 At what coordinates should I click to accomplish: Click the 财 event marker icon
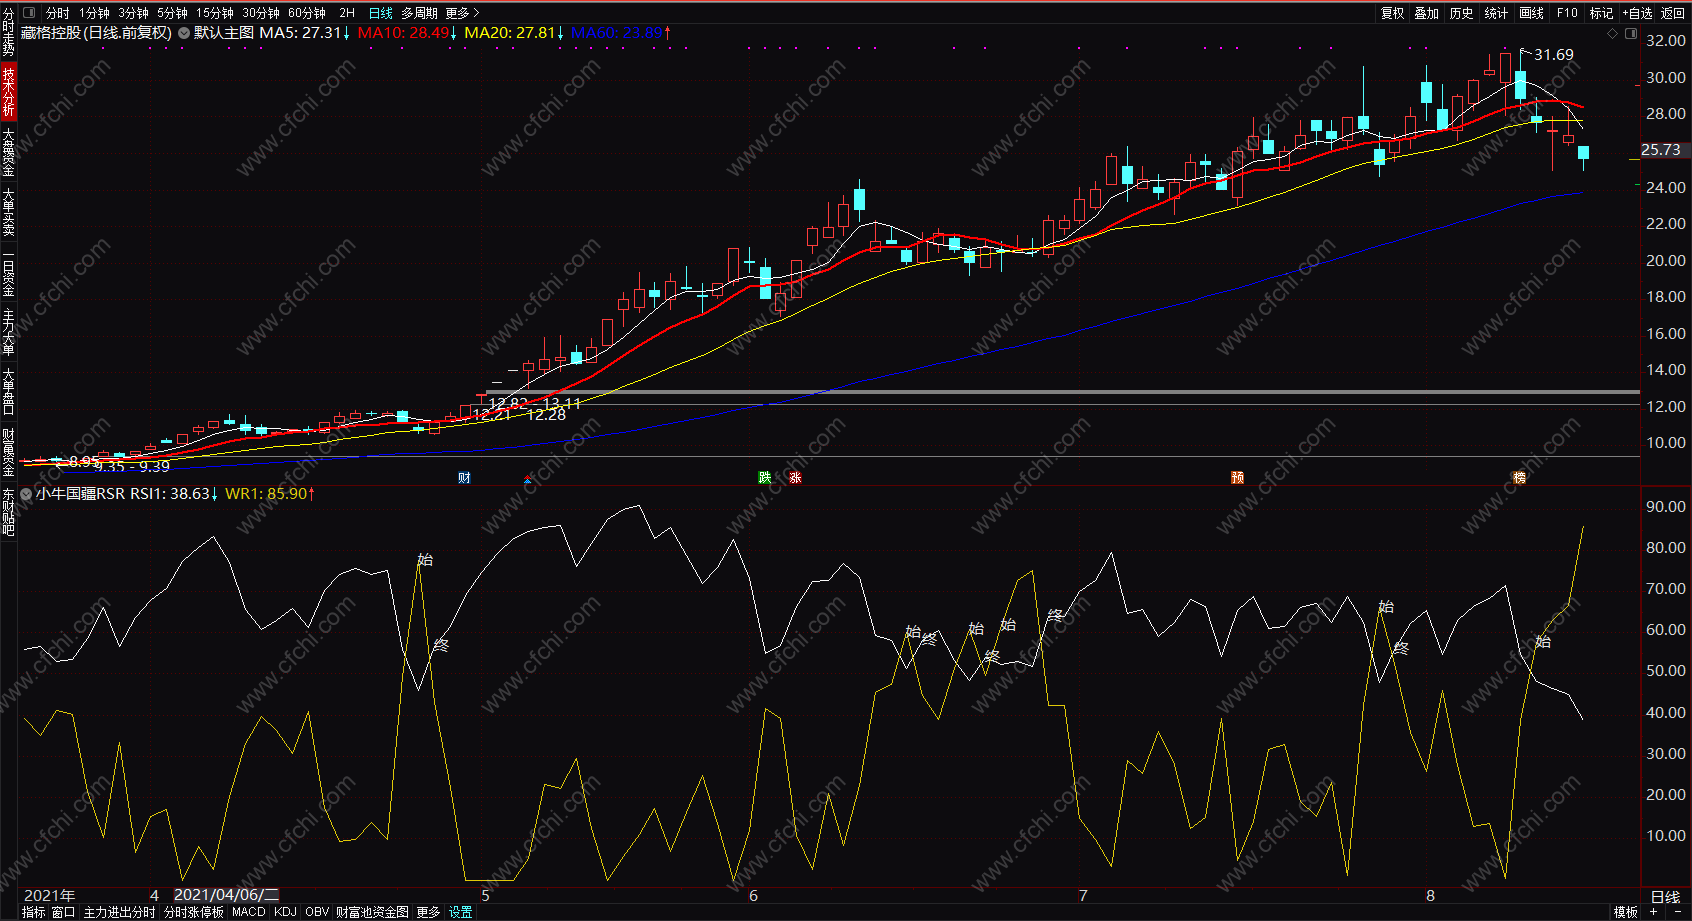[464, 478]
